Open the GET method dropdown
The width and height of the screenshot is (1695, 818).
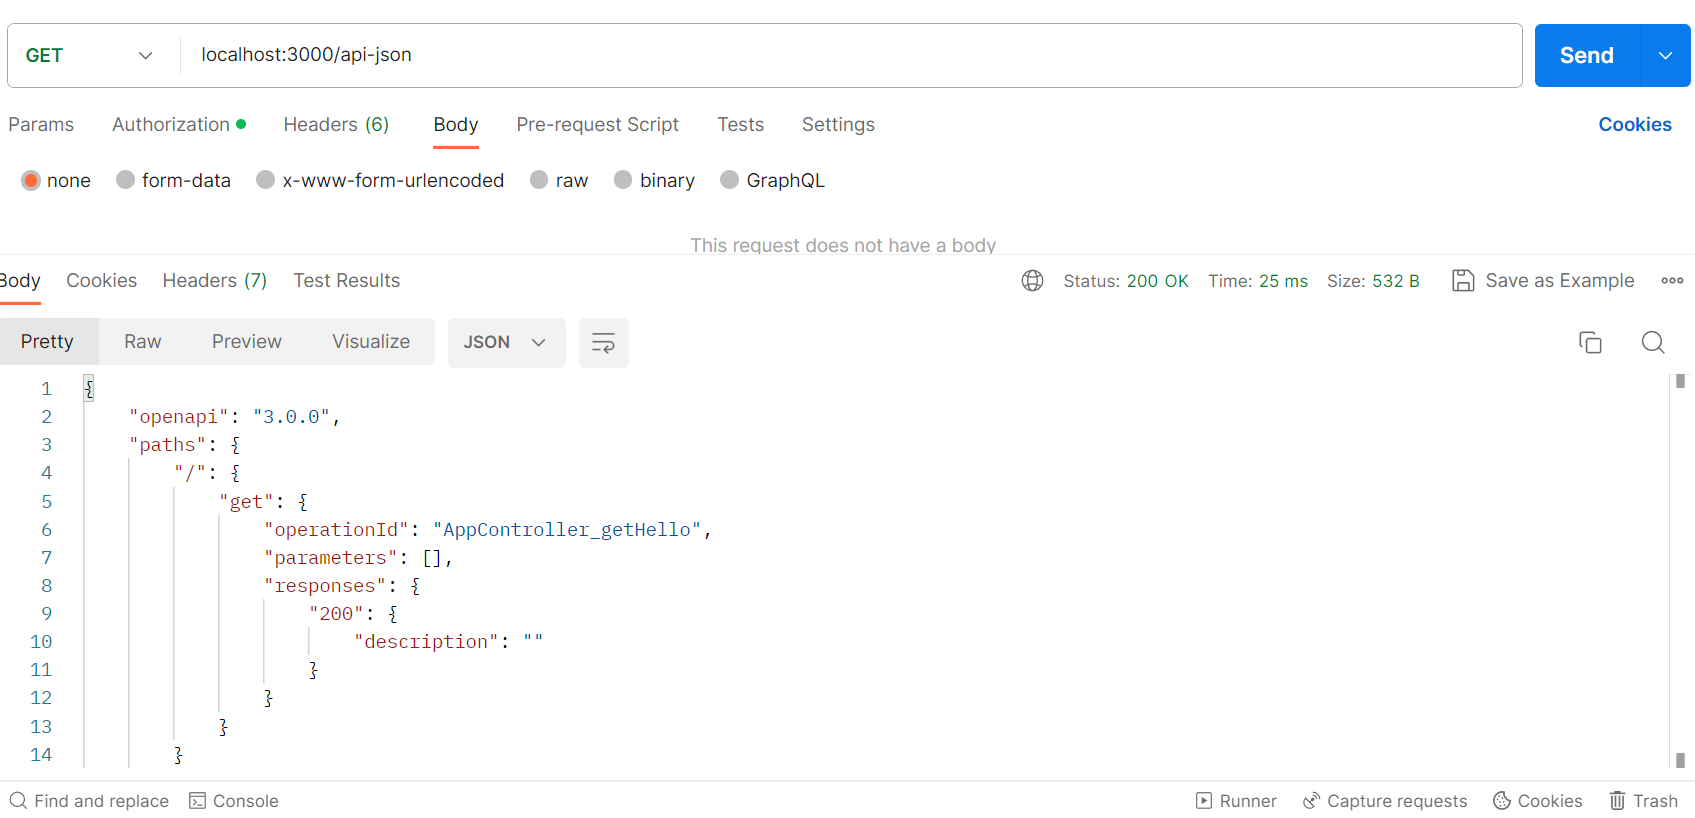click(x=90, y=55)
